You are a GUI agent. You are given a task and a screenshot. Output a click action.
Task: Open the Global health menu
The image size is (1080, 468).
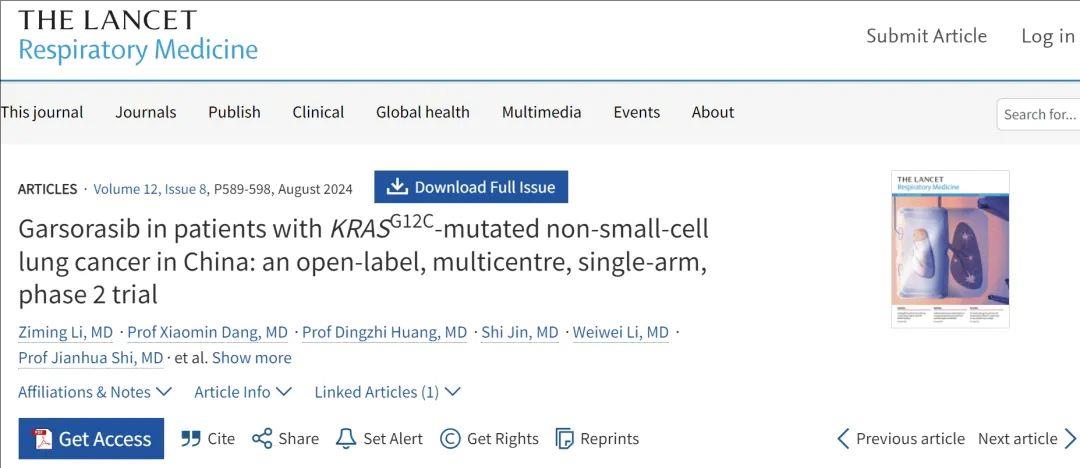click(x=423, y=112)
